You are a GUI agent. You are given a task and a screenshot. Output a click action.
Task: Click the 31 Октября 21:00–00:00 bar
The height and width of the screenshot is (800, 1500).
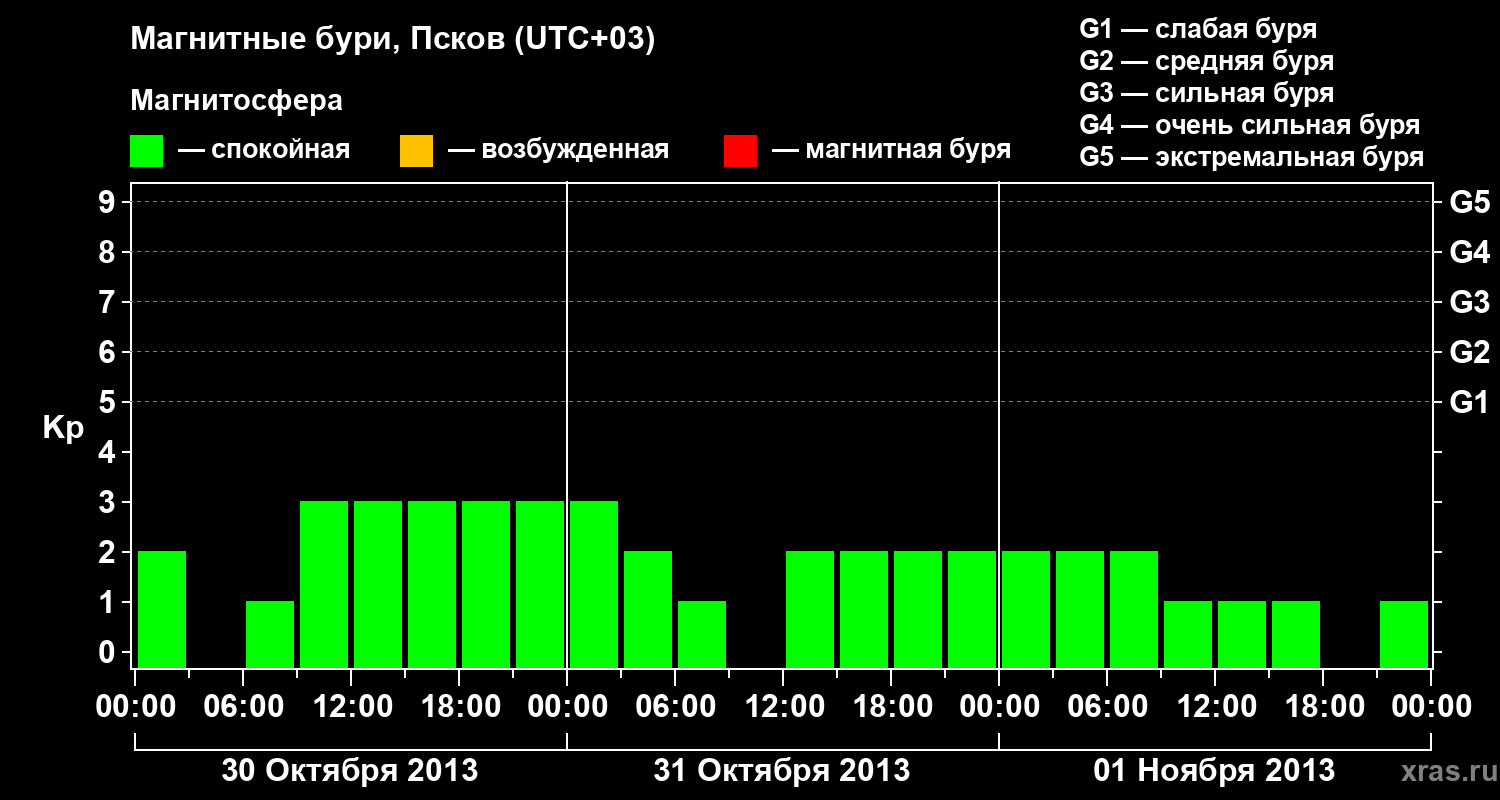click(972, 609)
